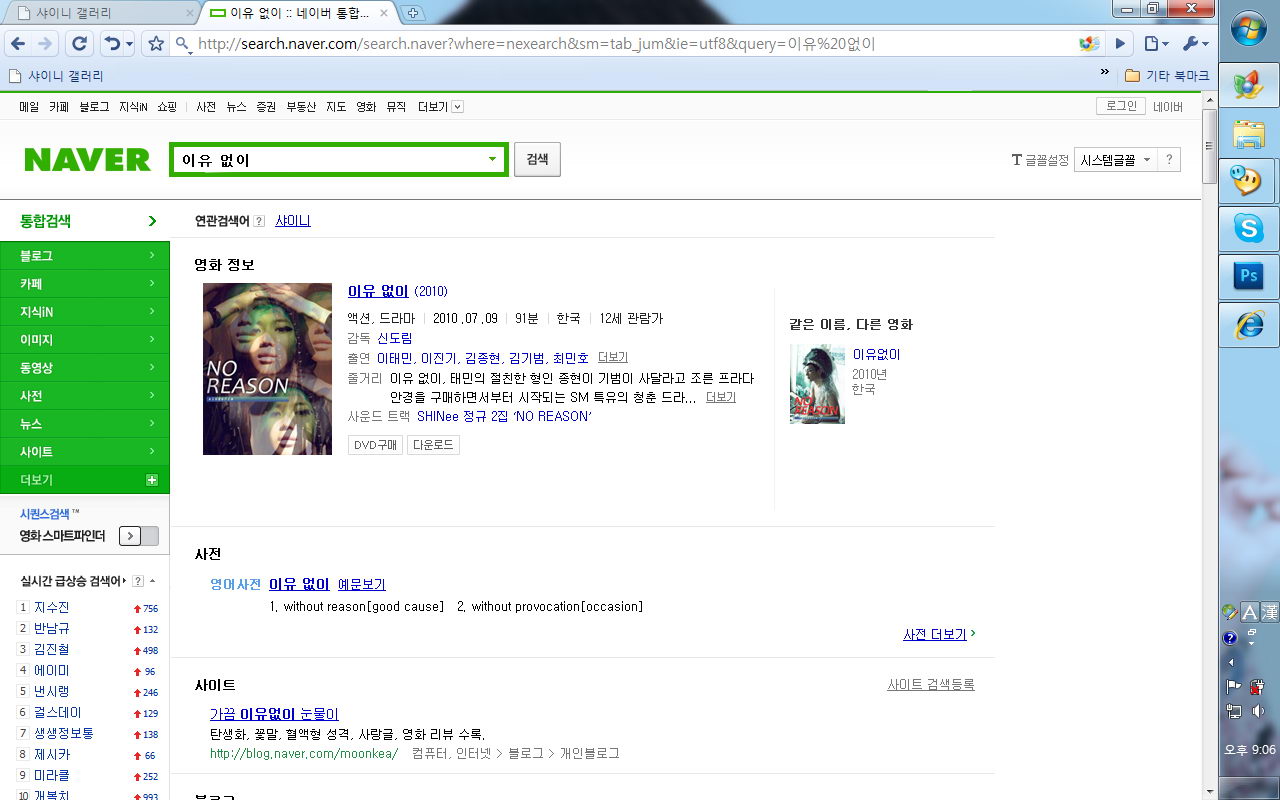Open soundtrack link SHINee 정규 2집 'NO REASON'
Image resolution: width=1280 pixels, height=800 pixels.
click(x=504, y=416)
